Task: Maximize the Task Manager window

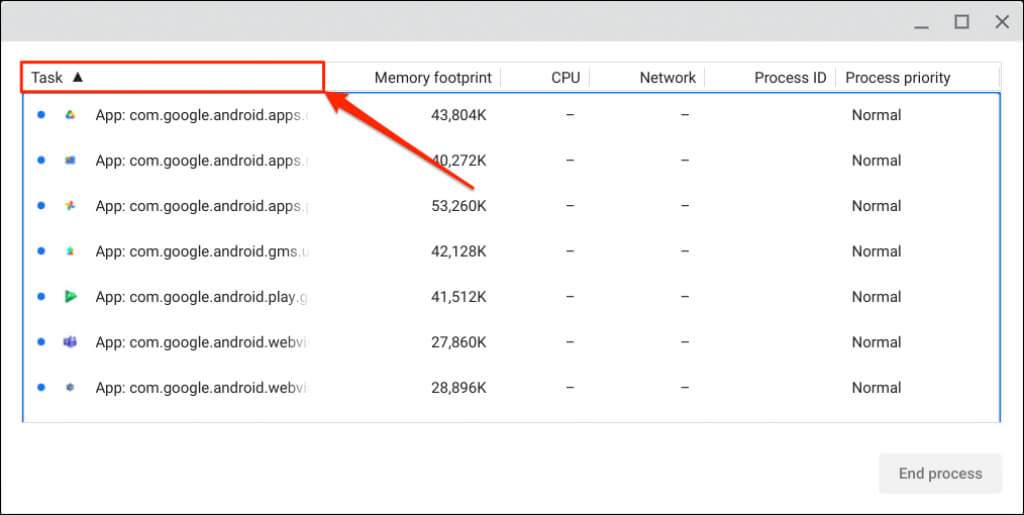Action: coord(962,22)
